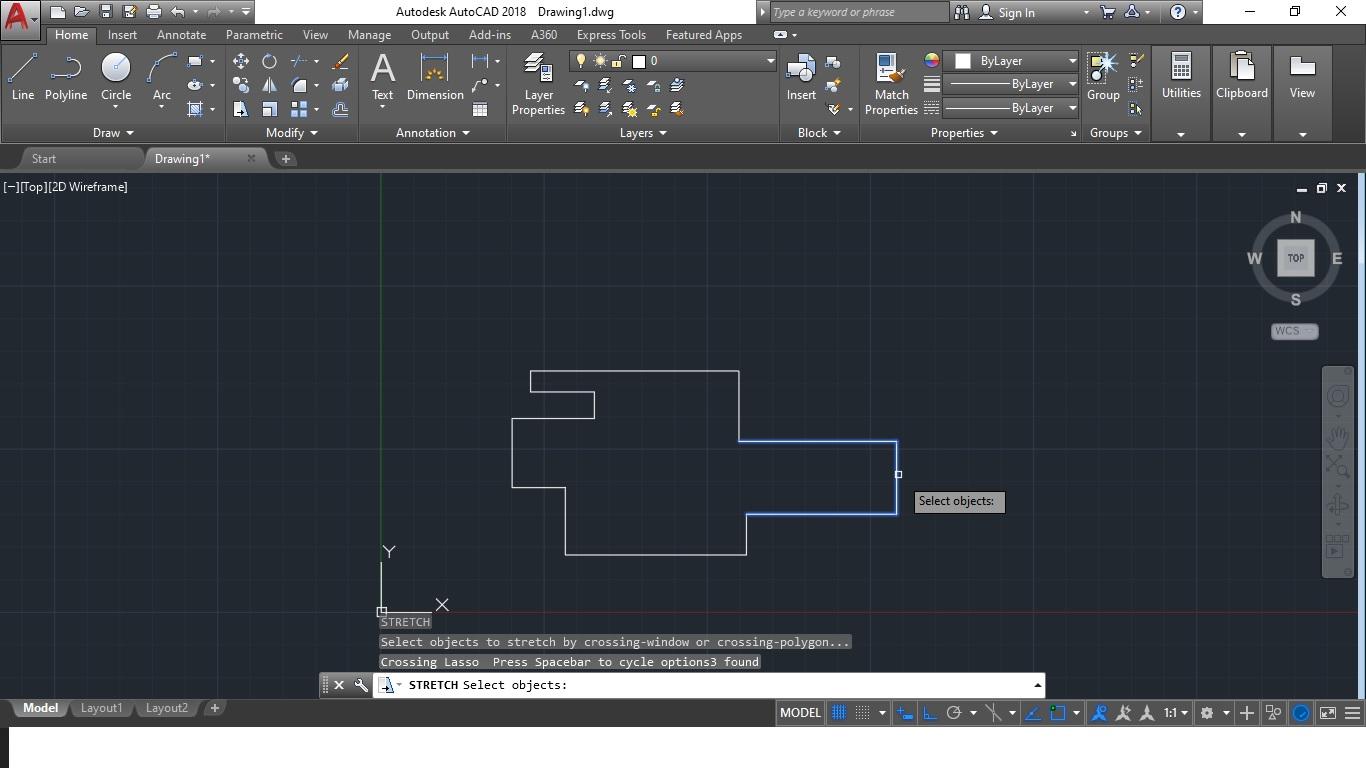
Task: Expand the Annotation panel
Action: pos(432,133)
